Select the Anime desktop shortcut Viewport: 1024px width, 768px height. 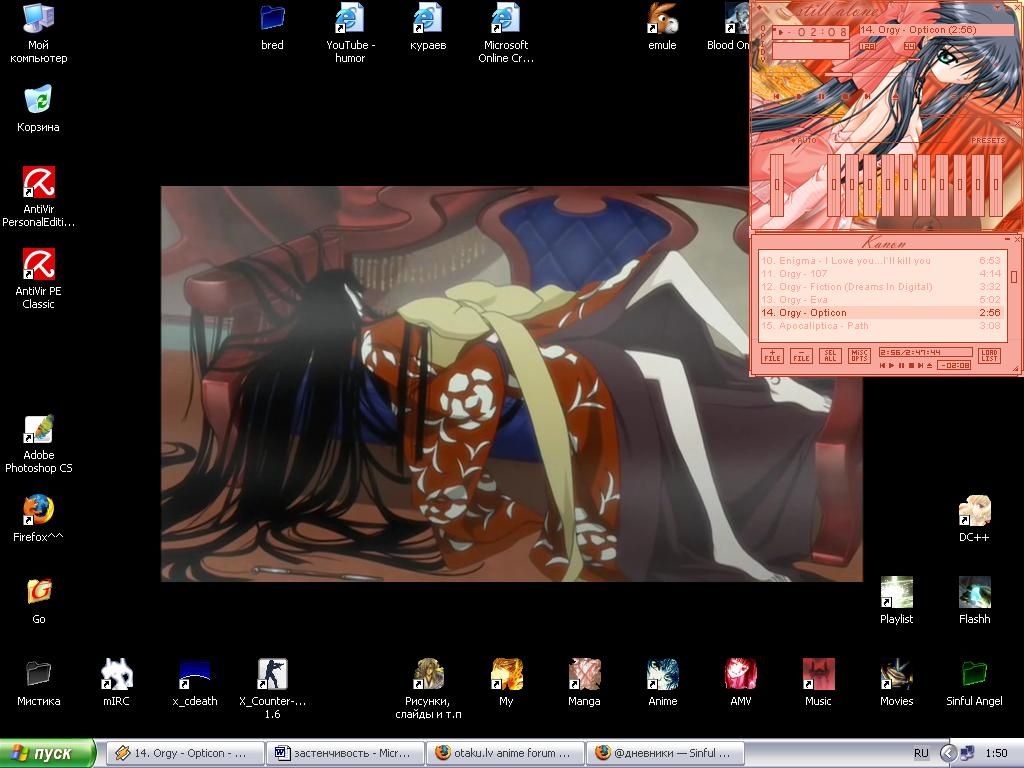pyautogui.click(x=662, y=683)
